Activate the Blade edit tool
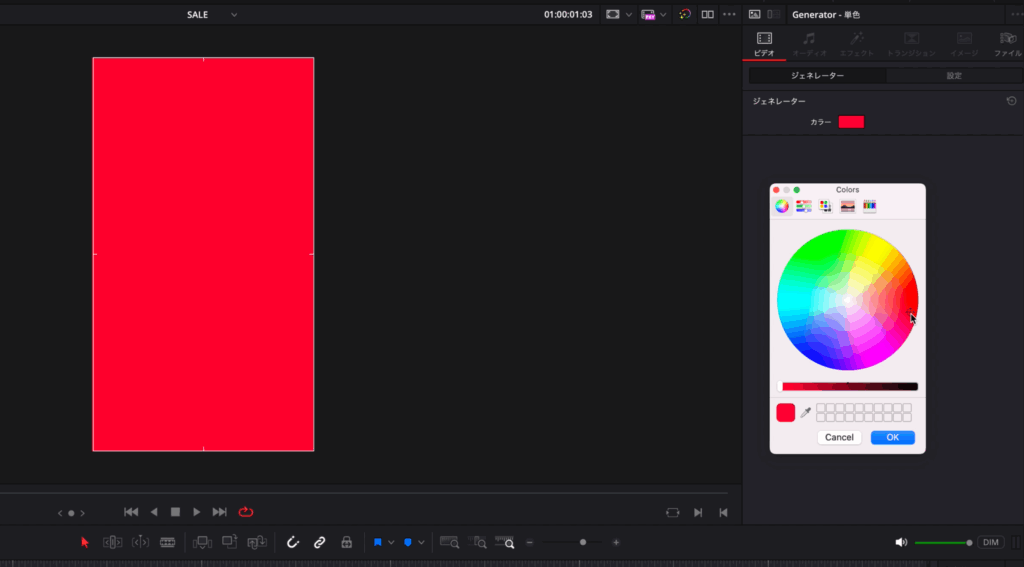Viewport: 1024px width, 567px height. pos(167,542)
